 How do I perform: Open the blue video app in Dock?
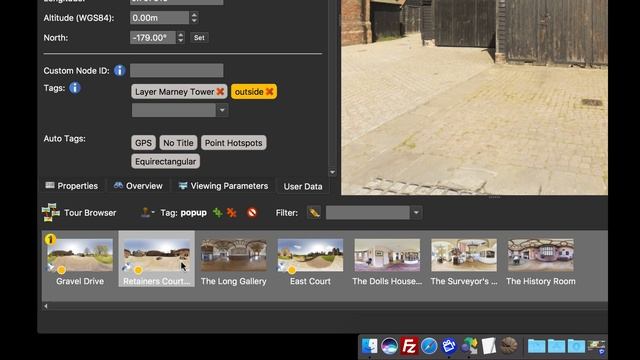[449, 346]
